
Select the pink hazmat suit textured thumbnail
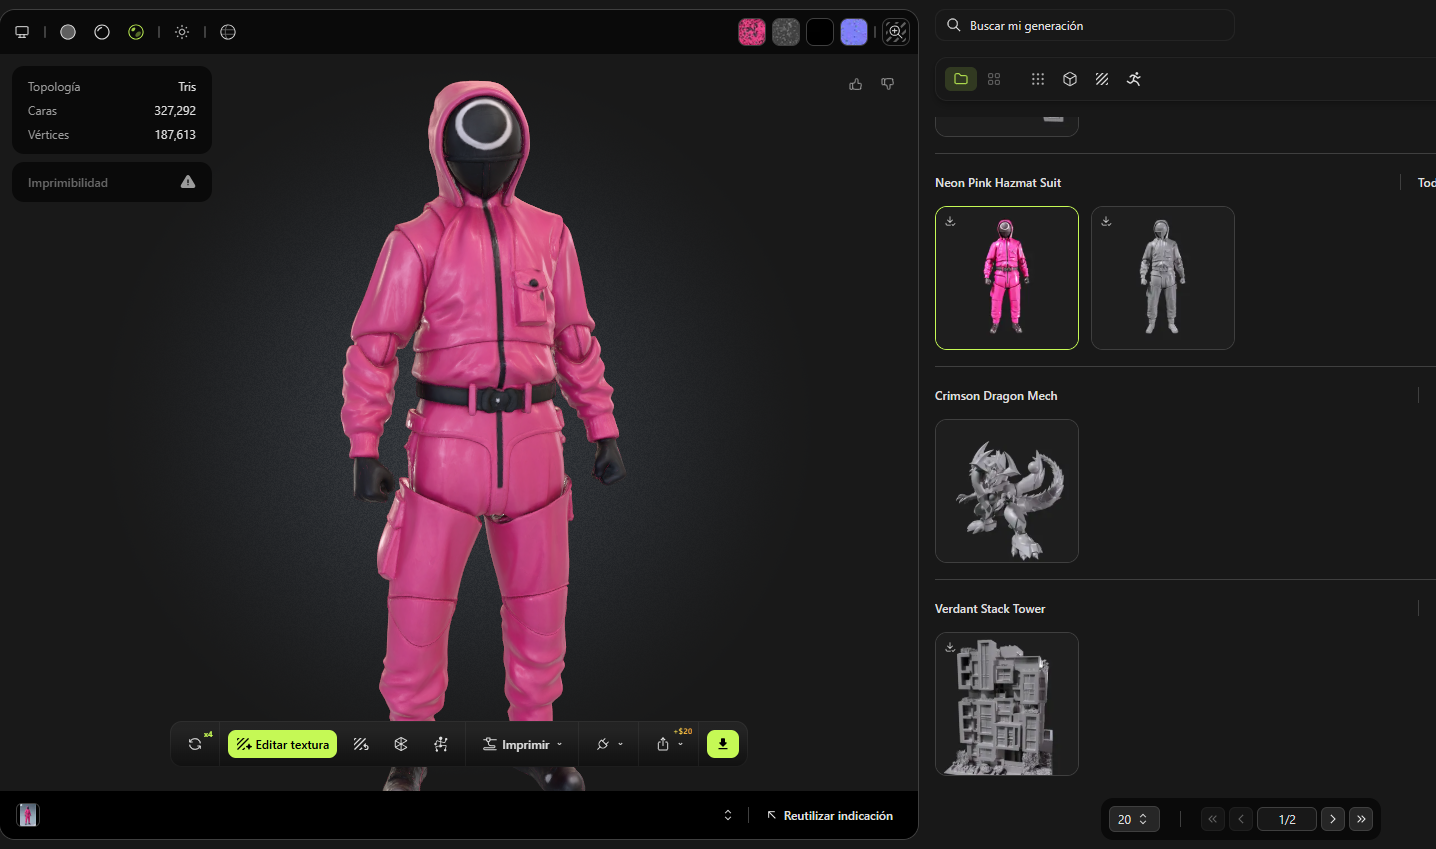(1007, 278)
